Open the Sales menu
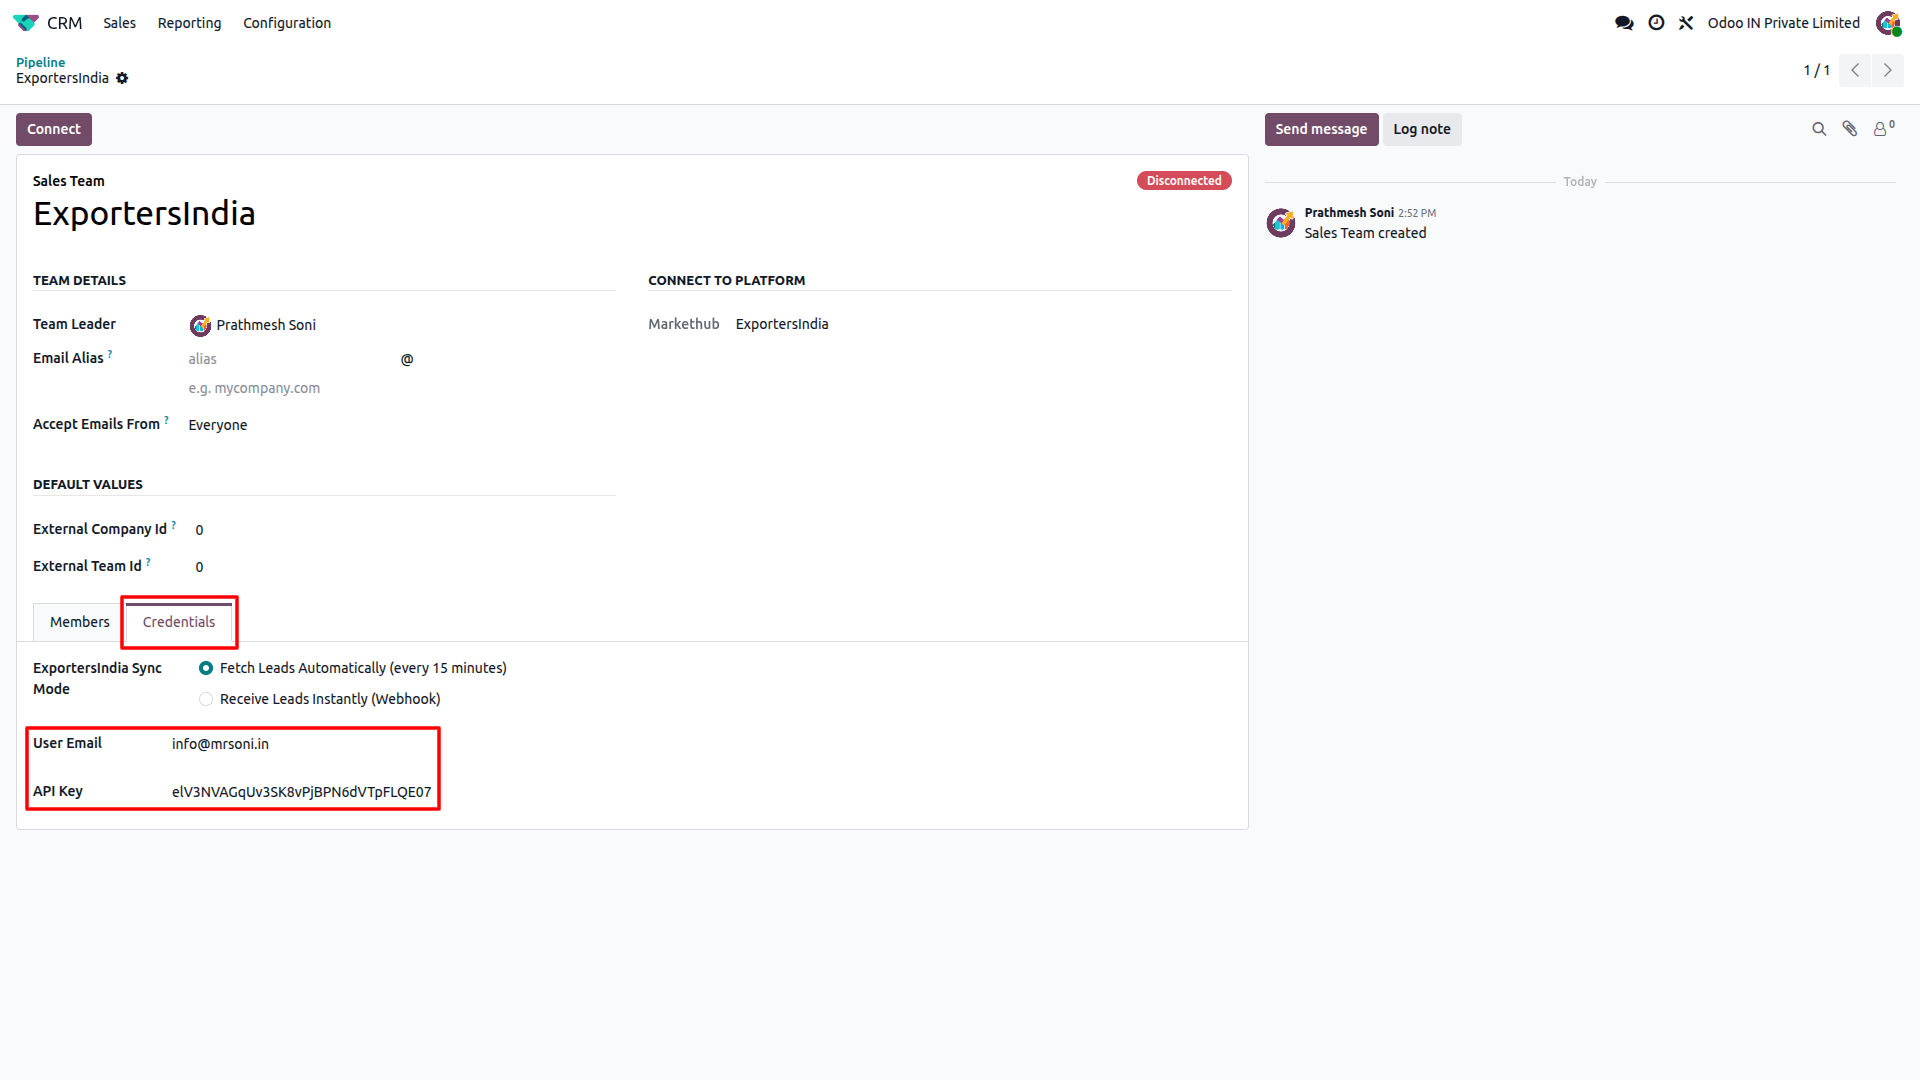The width and height of the screenshot is (1920, 1080). 119,22
